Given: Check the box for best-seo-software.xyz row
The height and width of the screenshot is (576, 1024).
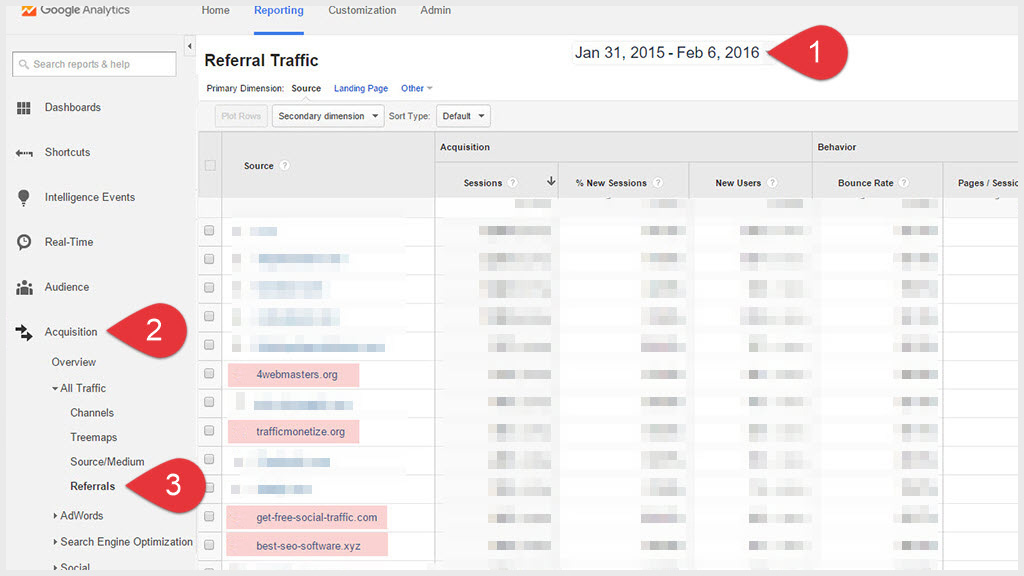Looking at the screenshot, I should [209, 545].
